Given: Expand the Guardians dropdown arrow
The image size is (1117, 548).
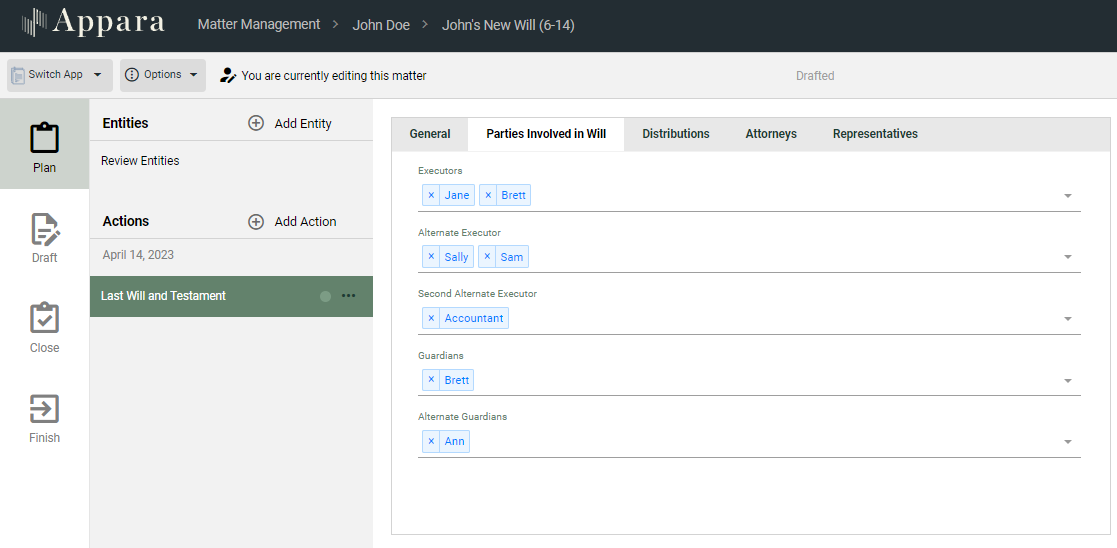Looking at the screenshot, I should [x=1067, y=381].
